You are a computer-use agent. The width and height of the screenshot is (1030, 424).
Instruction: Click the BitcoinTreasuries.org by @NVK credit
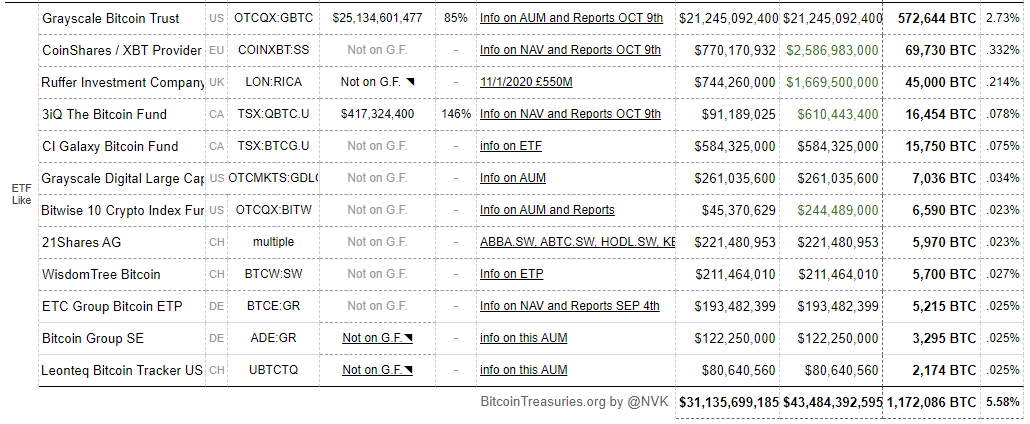pyautogui.click(x=574, y=402)
